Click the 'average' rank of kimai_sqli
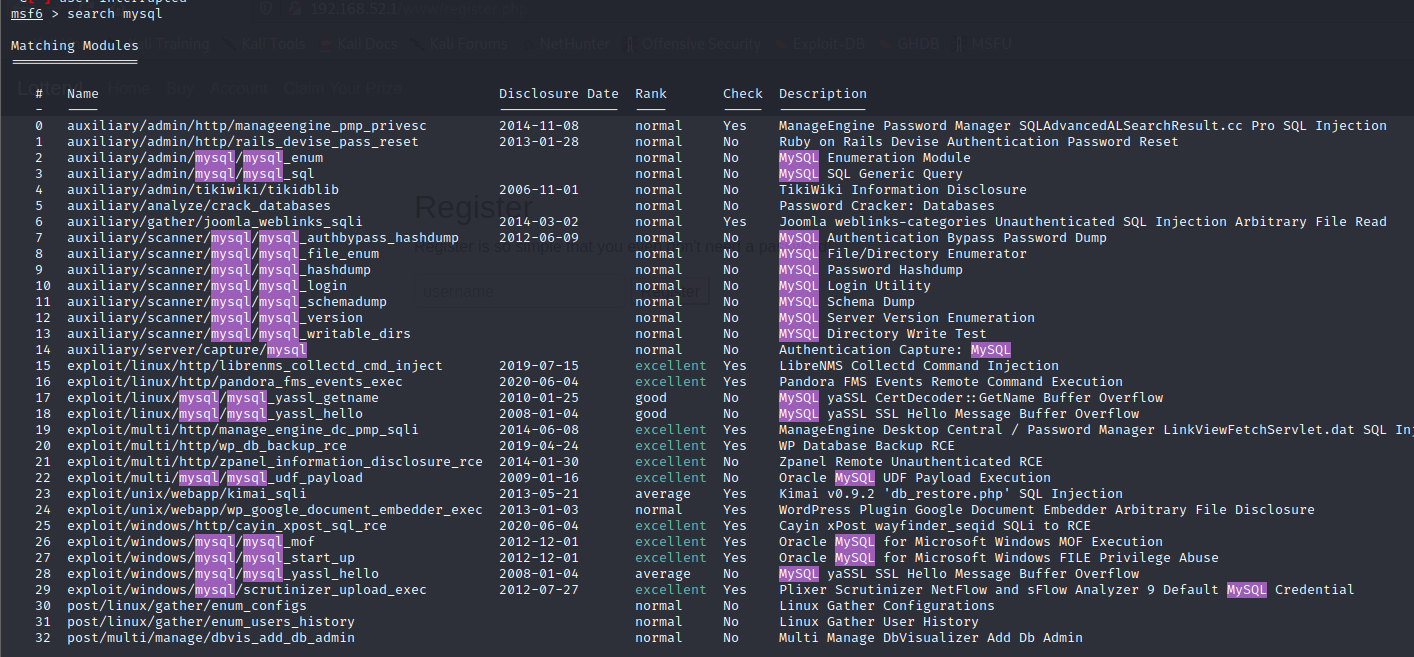Viewport: 1414px width, 657px height. click(663, 494)
